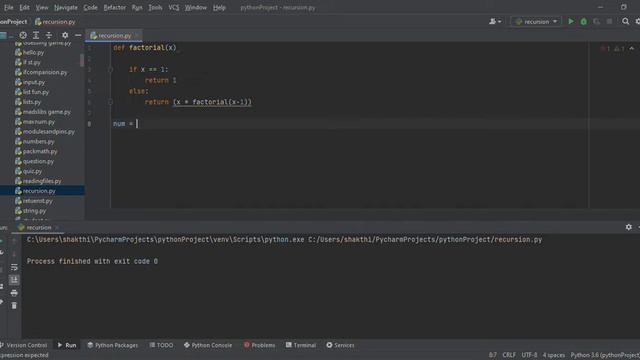The image size is (640, 360).
Task: Clear all console output with trash icon
Action: click(14, 306)
